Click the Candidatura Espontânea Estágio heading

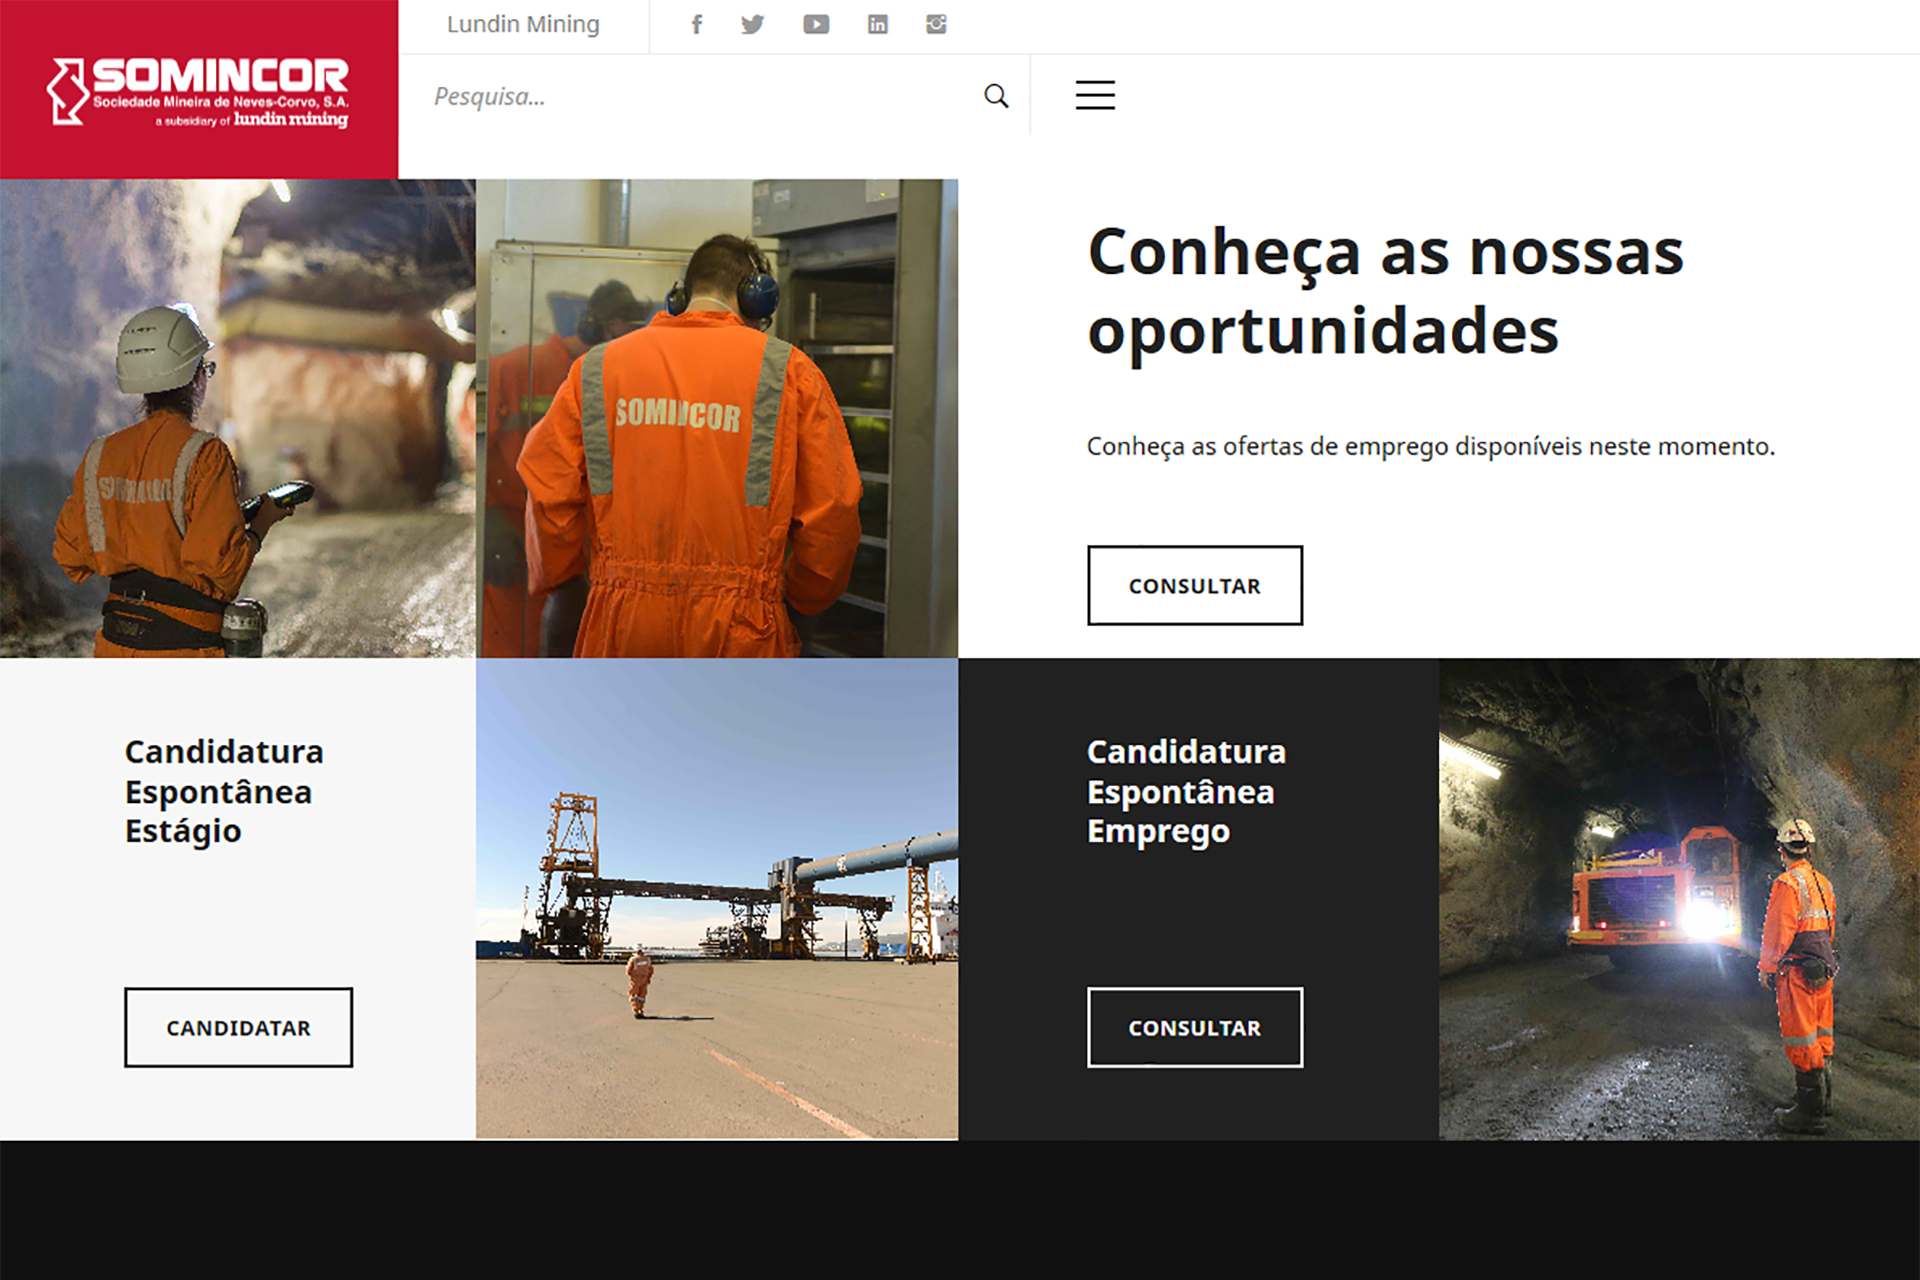point(224,791)
